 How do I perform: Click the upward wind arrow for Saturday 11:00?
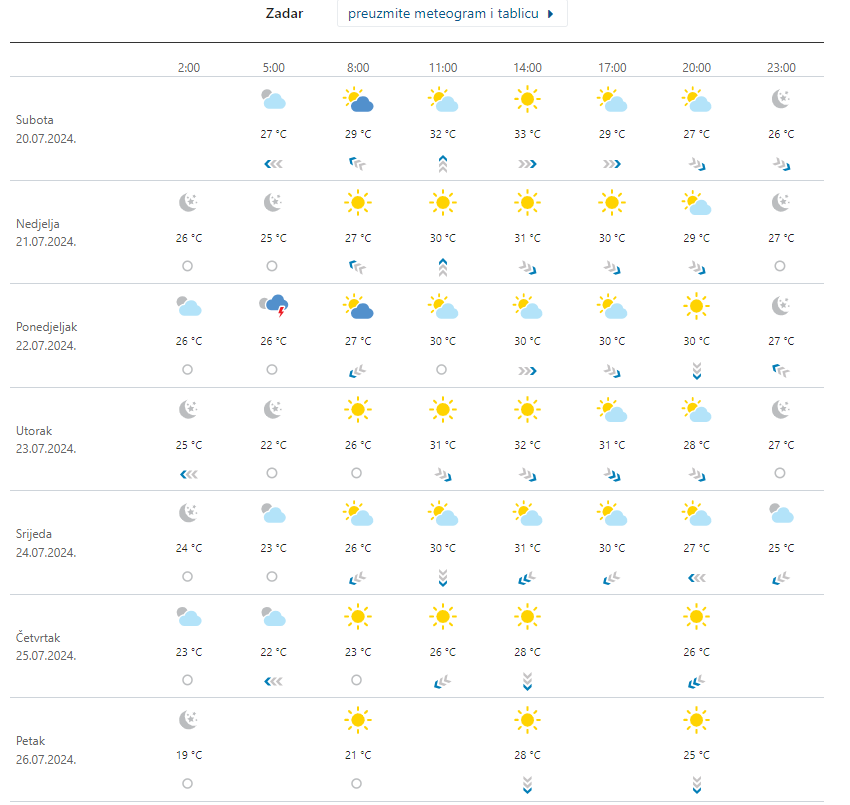[443, 164]
